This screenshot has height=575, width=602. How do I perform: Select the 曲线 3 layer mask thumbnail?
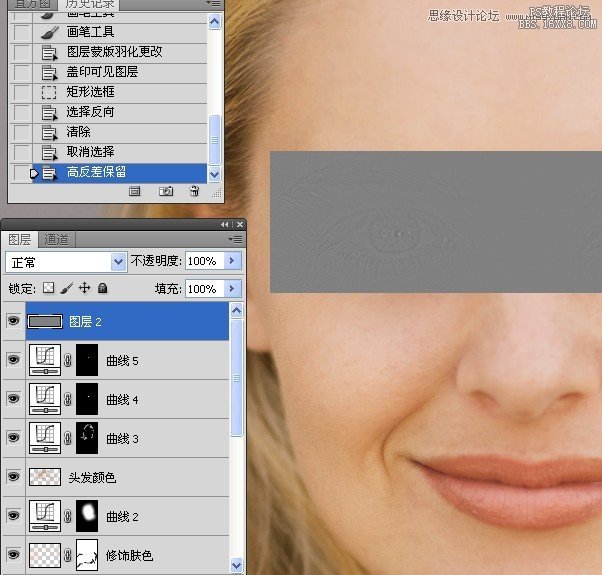coord(87,438)
